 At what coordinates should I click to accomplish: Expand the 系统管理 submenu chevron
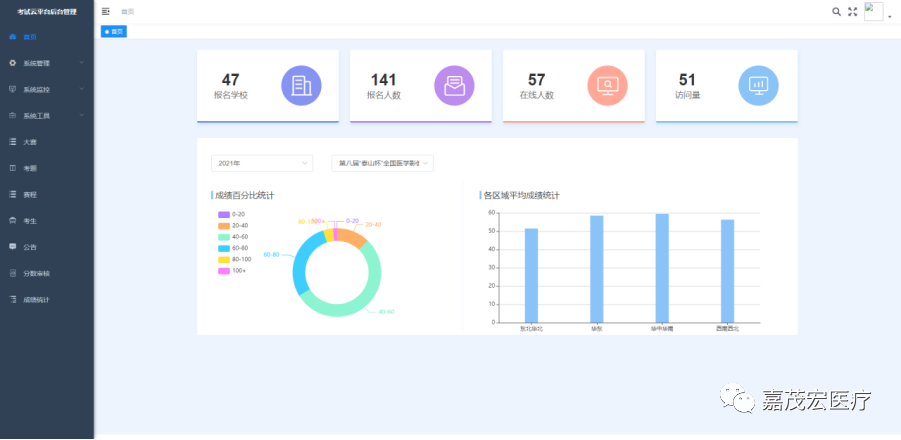pyautogui.click(x=82, y=63)
